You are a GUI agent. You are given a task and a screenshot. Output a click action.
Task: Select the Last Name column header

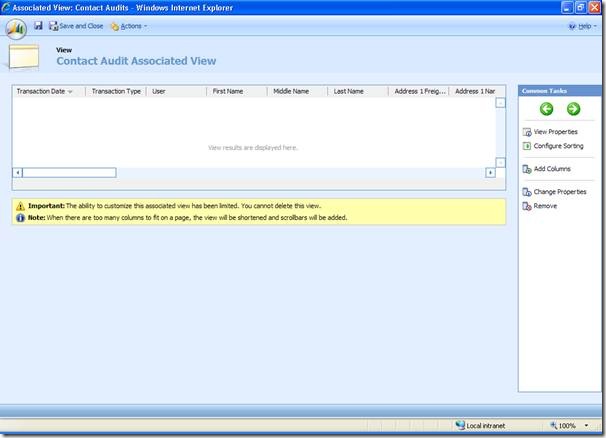[349, 91]
